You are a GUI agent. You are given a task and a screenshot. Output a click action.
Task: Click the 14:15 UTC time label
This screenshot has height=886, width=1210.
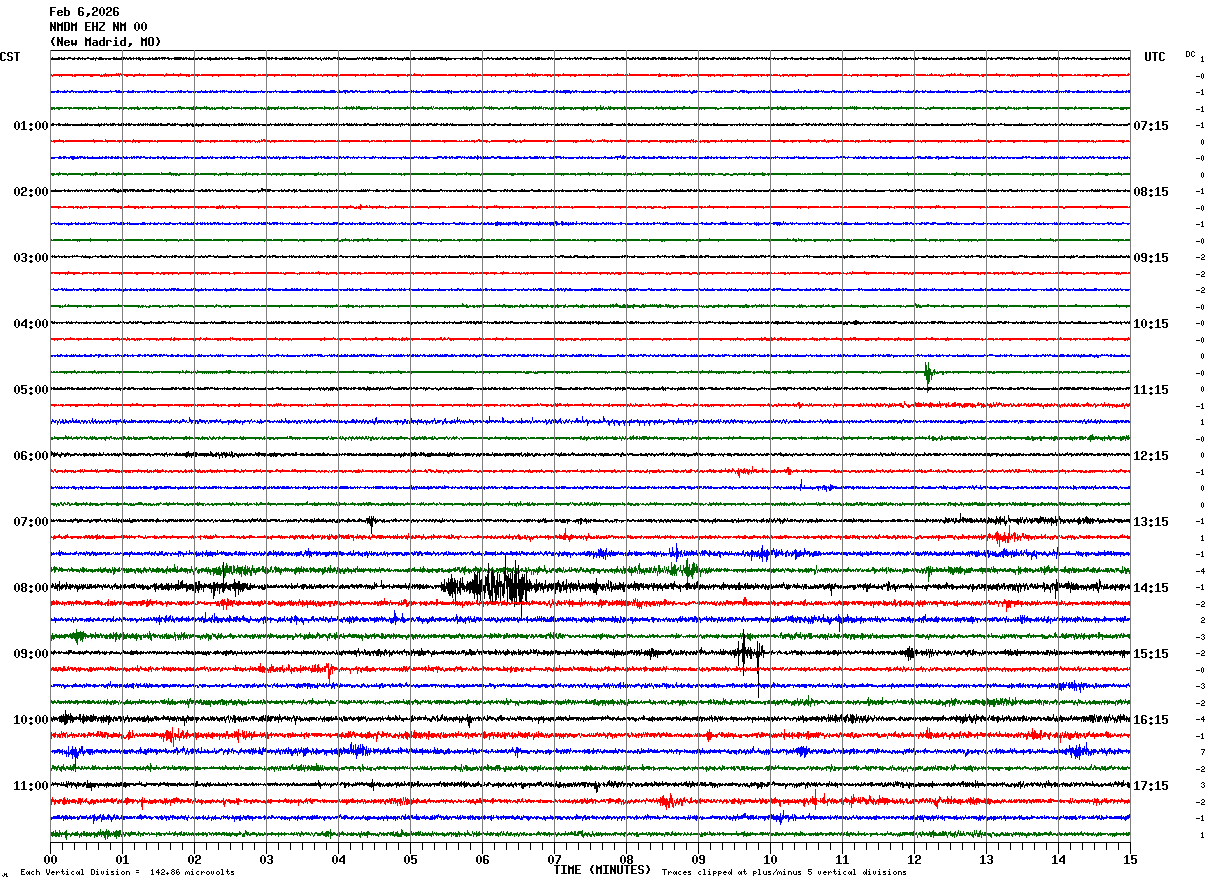click(1151, 588)
